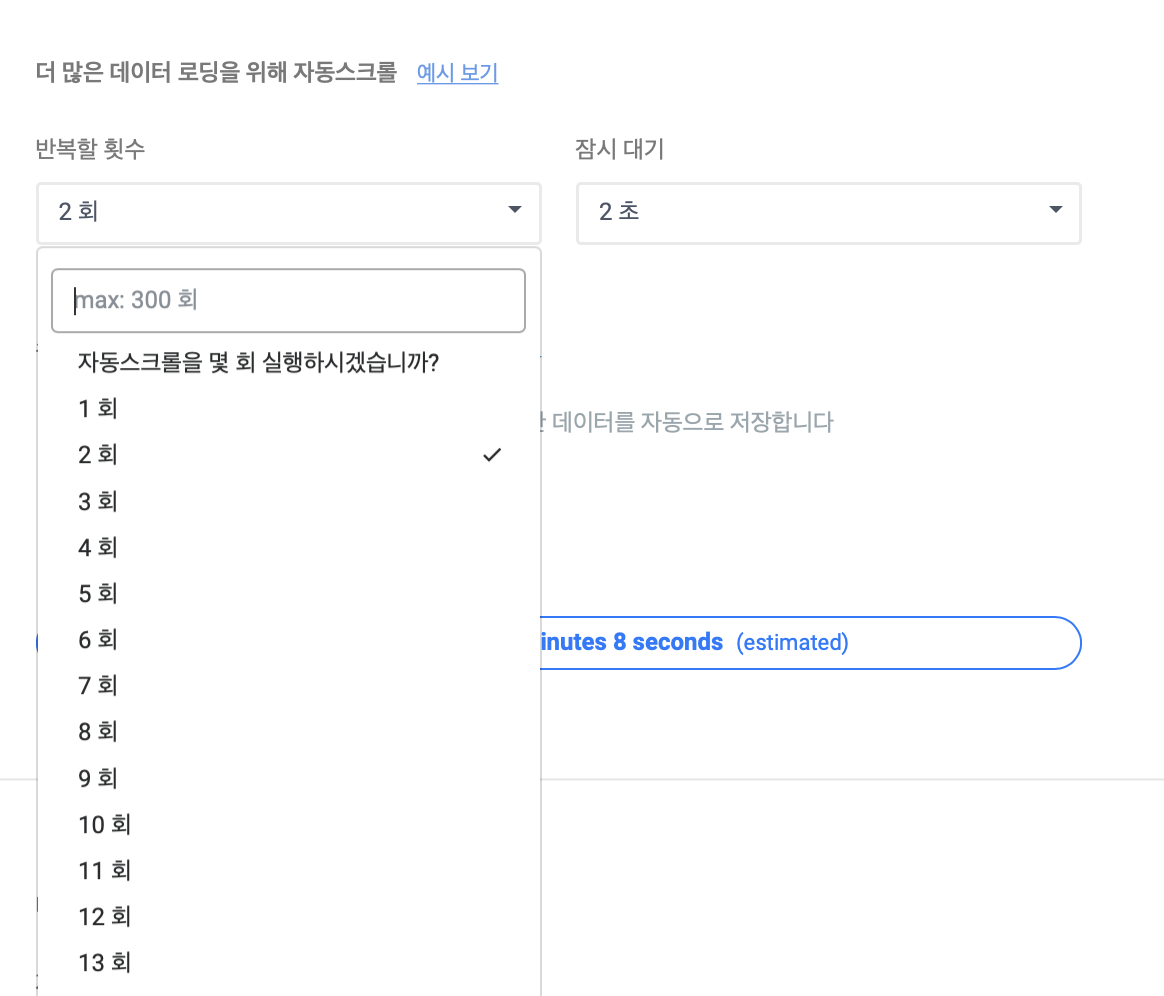Select the 5 회 option
This screenshot has height=996, width=1164.
pos(98,593)
